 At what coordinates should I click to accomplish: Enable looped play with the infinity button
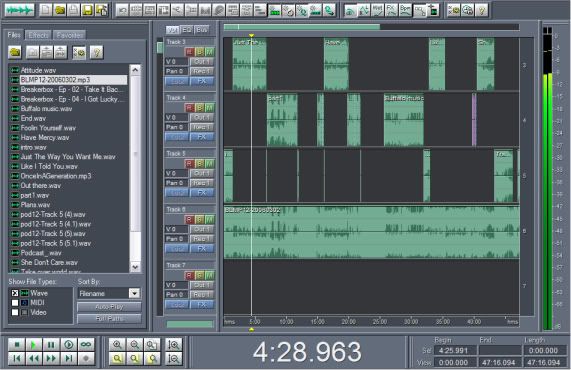tap(86, 344)
